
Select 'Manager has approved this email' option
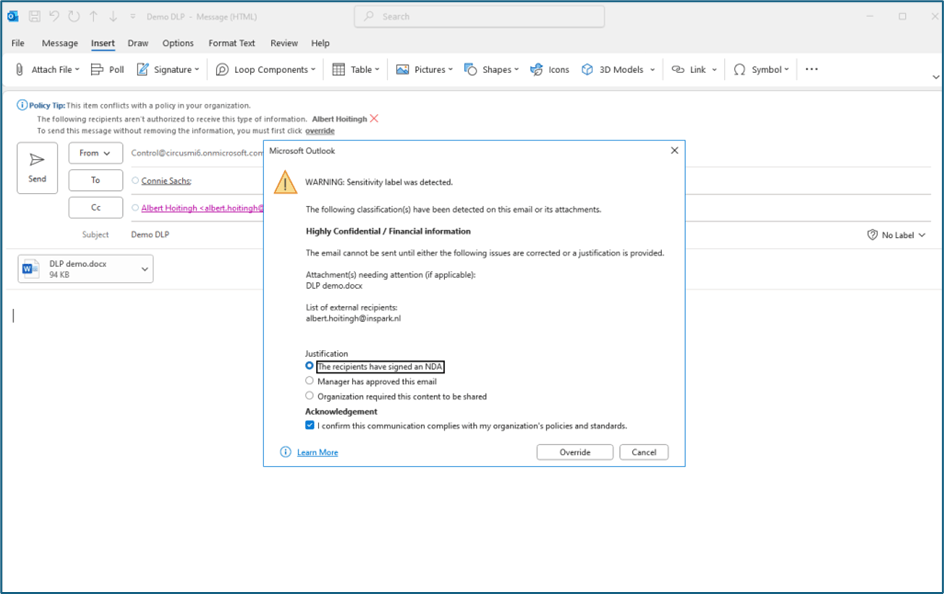310,381
